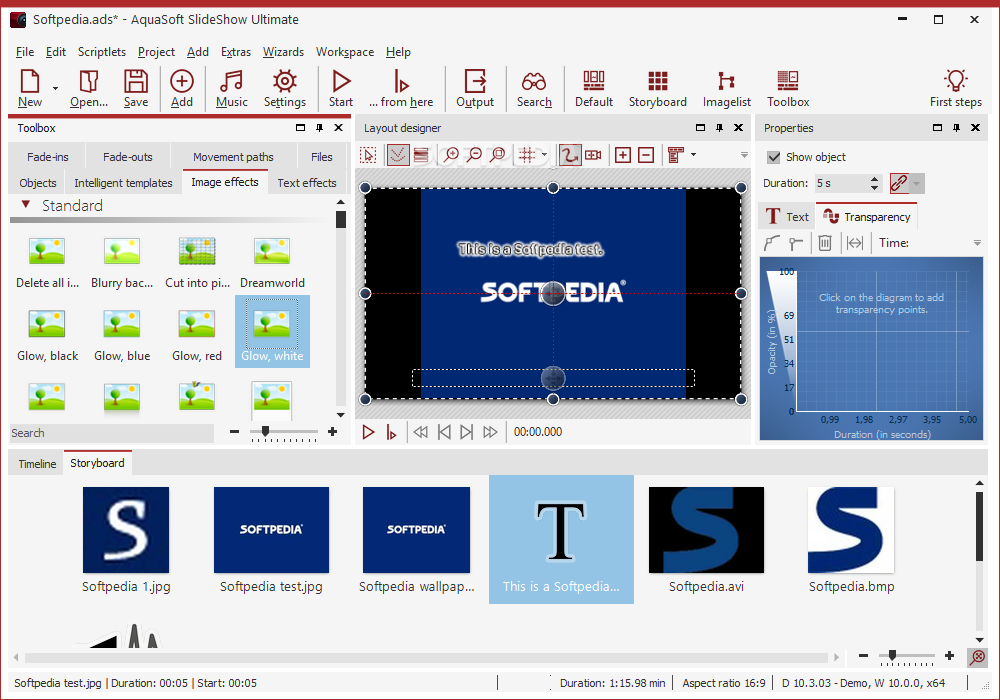Image resolution: width=1000 pixels, height=700 pixels.
Task: Toggle the duration link chain button
Action: 899,184
